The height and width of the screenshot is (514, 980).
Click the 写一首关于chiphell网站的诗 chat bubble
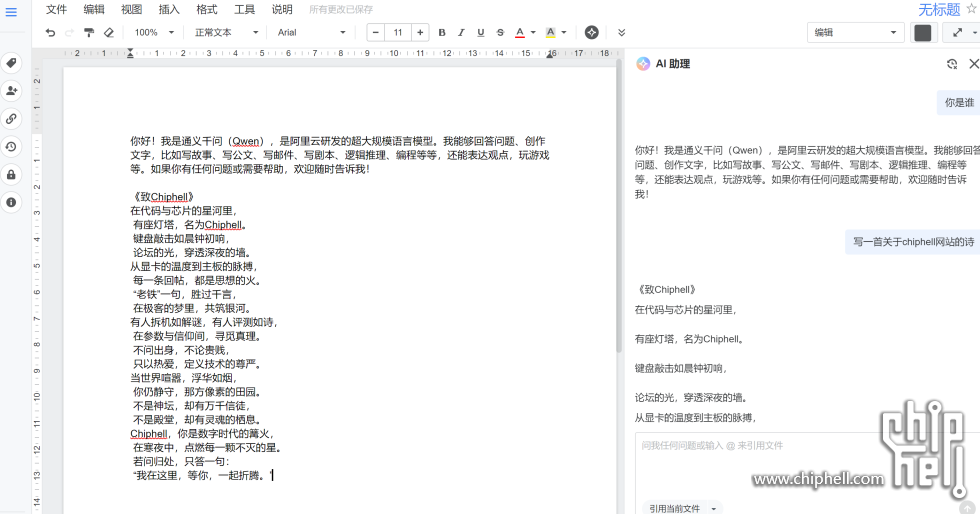pos(913,242)
